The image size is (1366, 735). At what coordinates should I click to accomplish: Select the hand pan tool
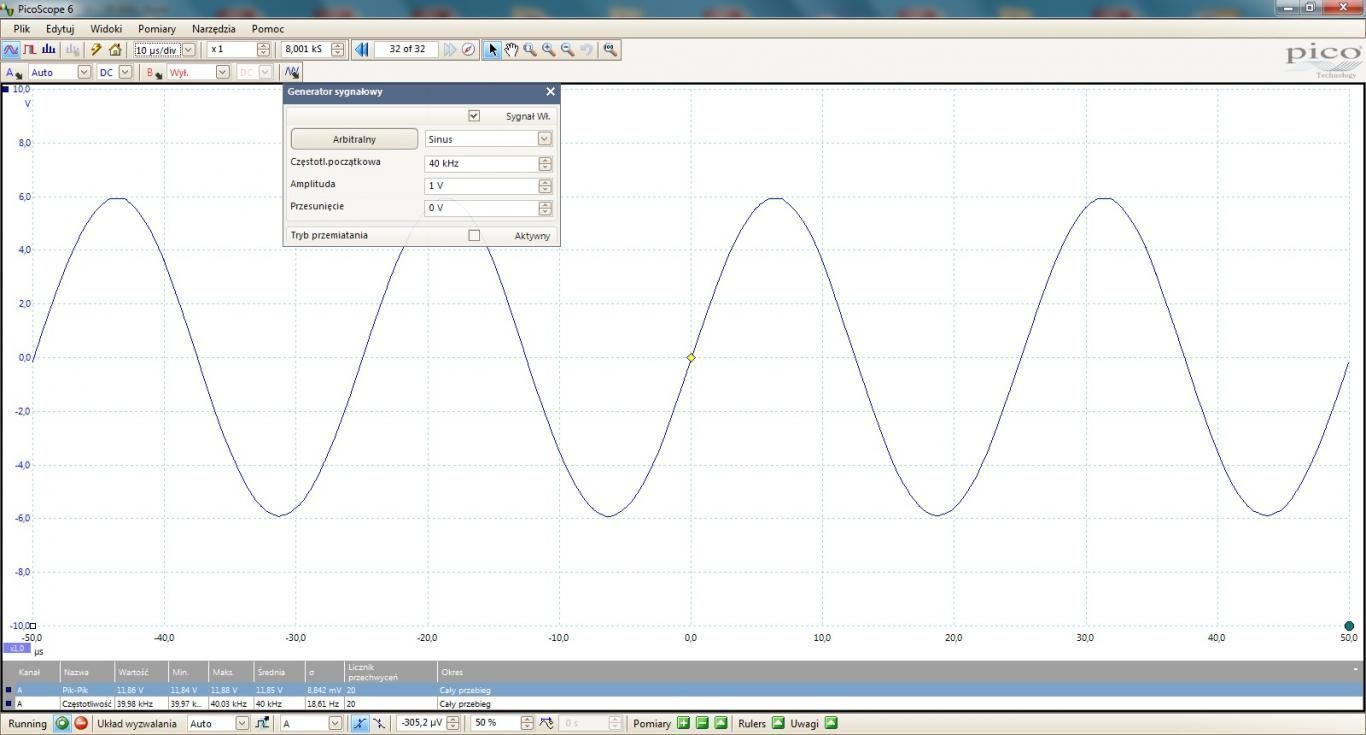click(511, 49)
